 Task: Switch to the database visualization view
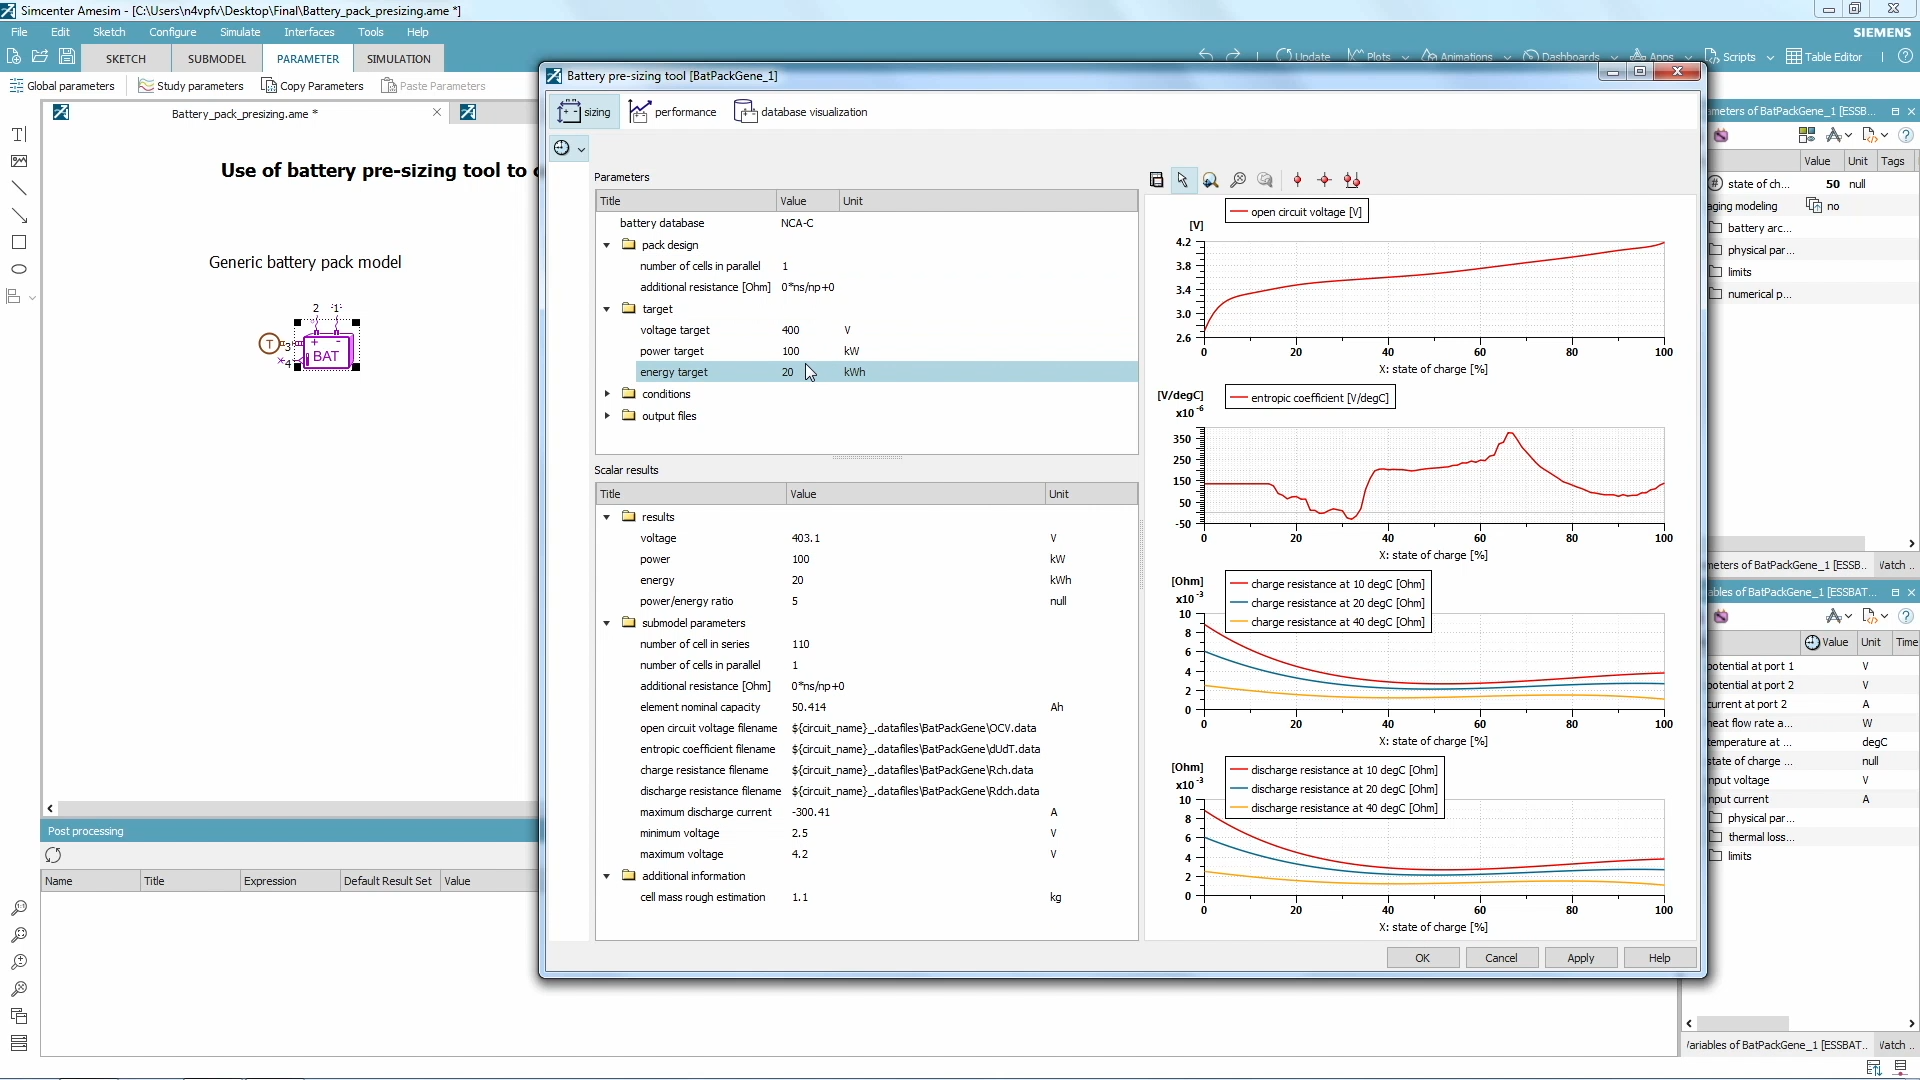coord(800,111)
